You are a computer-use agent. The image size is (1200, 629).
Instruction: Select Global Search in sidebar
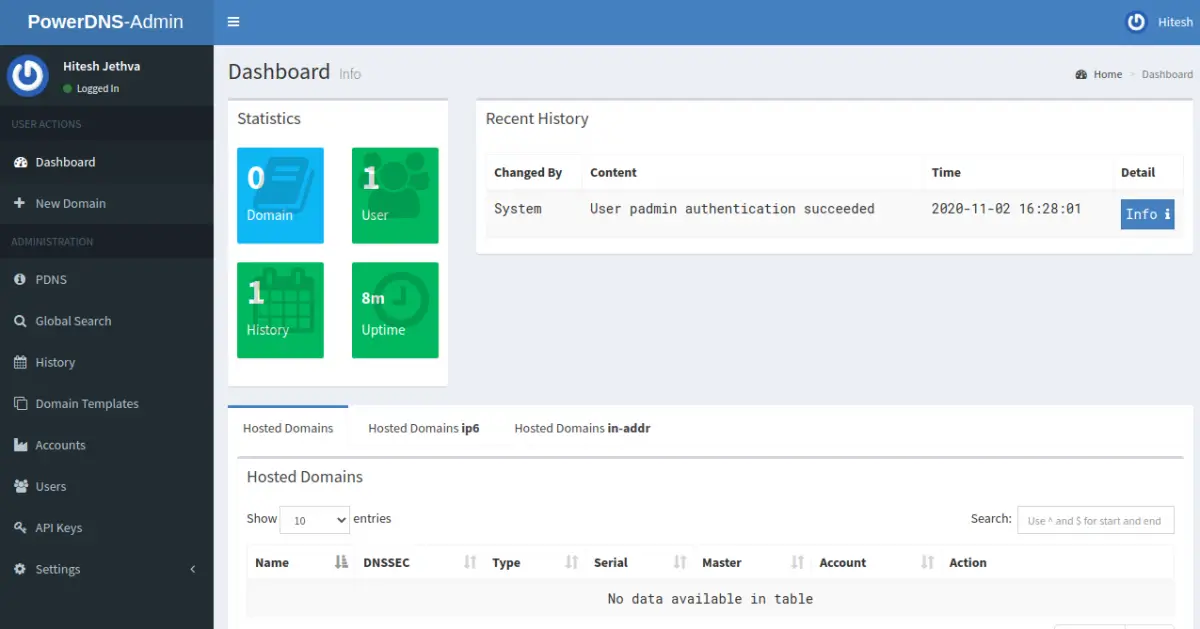point(70,320)
